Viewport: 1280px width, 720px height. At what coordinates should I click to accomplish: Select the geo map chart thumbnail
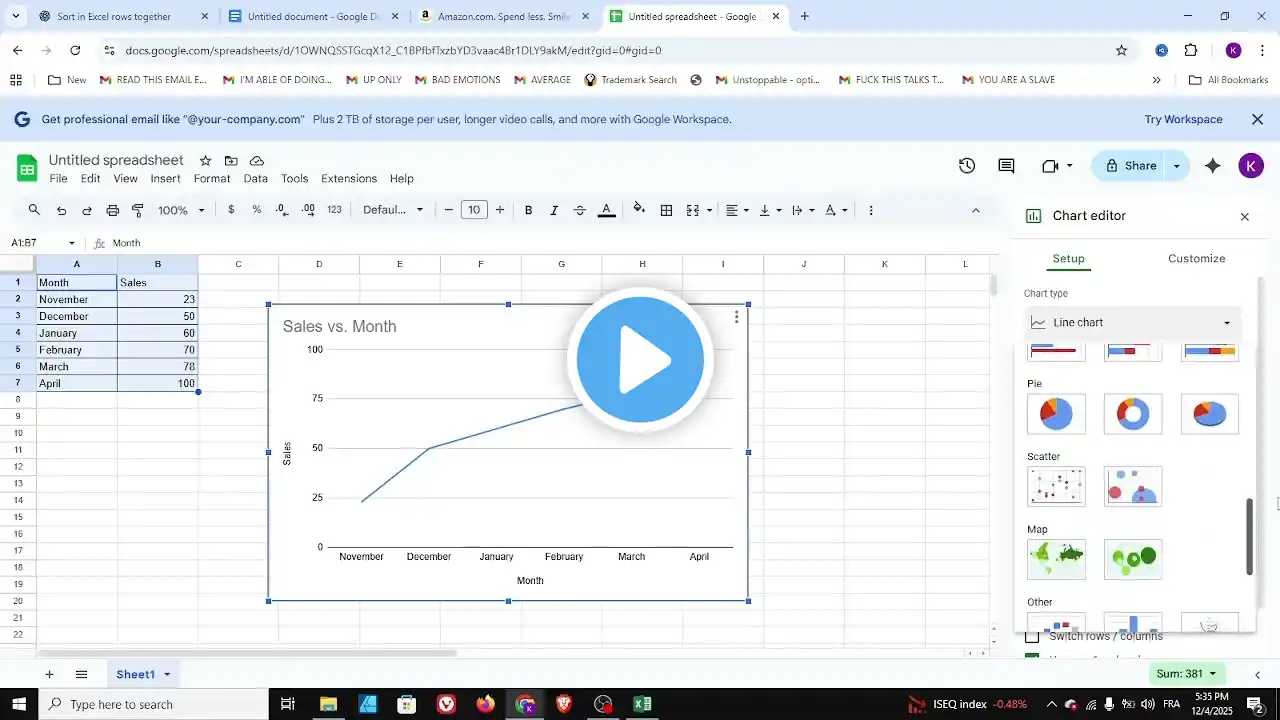(x=1056, y=560)
